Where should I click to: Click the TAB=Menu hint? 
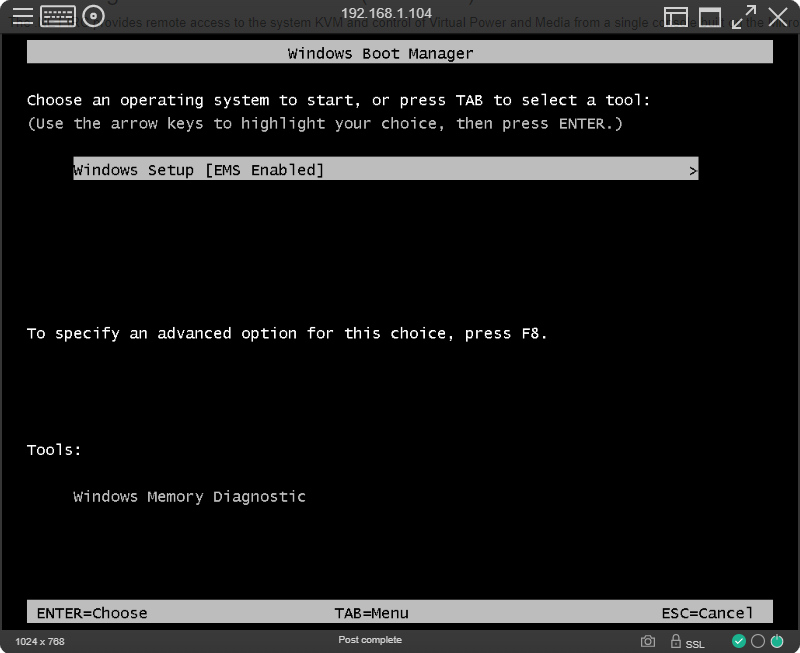371,613
